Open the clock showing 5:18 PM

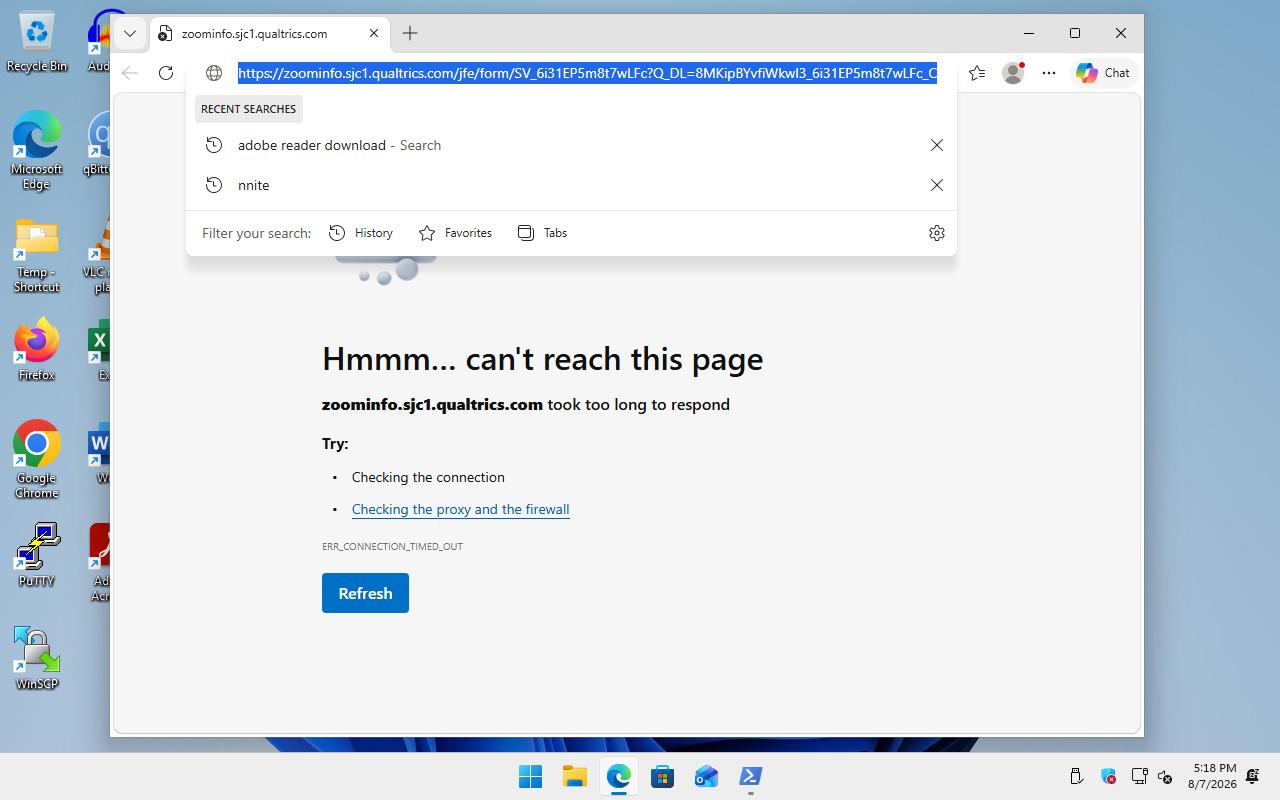(1212, 776)
